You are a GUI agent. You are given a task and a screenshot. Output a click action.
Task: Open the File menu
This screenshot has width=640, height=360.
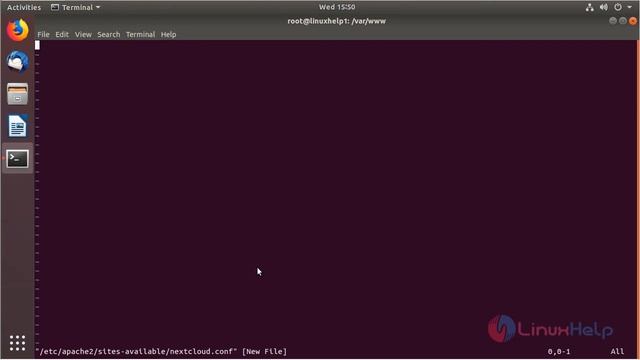(43, 35)
